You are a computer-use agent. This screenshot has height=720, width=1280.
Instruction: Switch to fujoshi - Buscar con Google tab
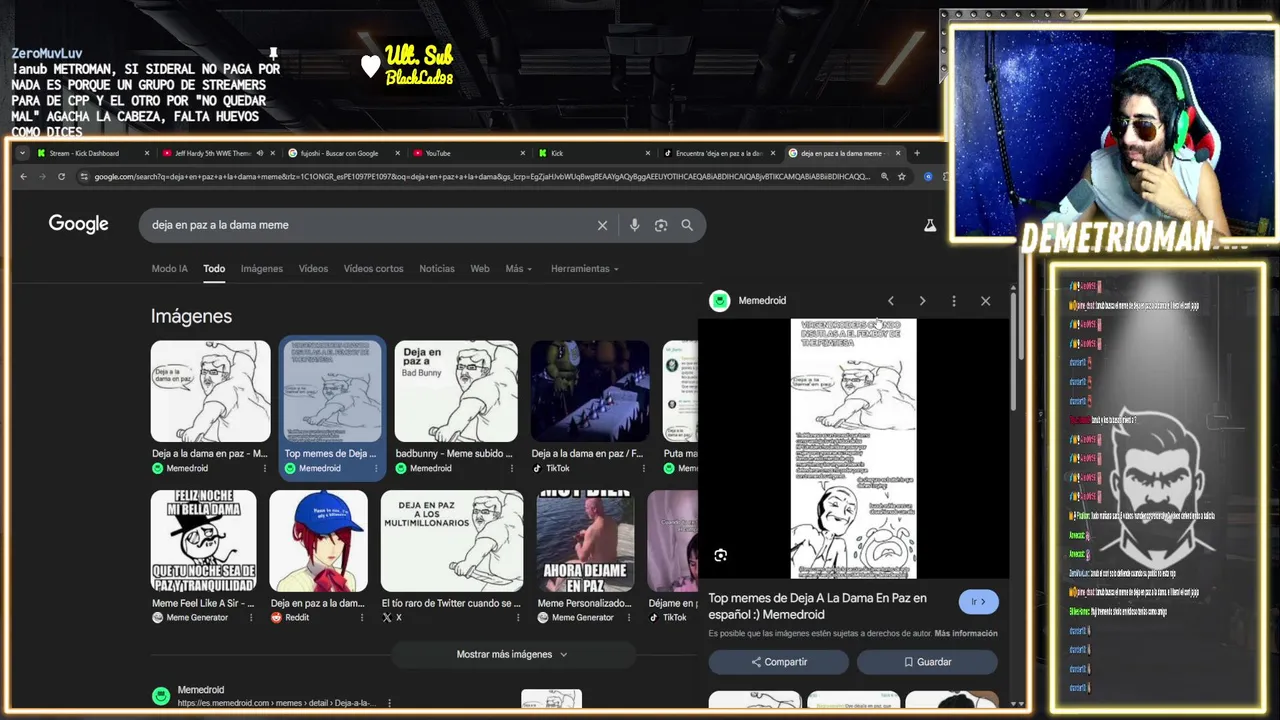(341, 153)
